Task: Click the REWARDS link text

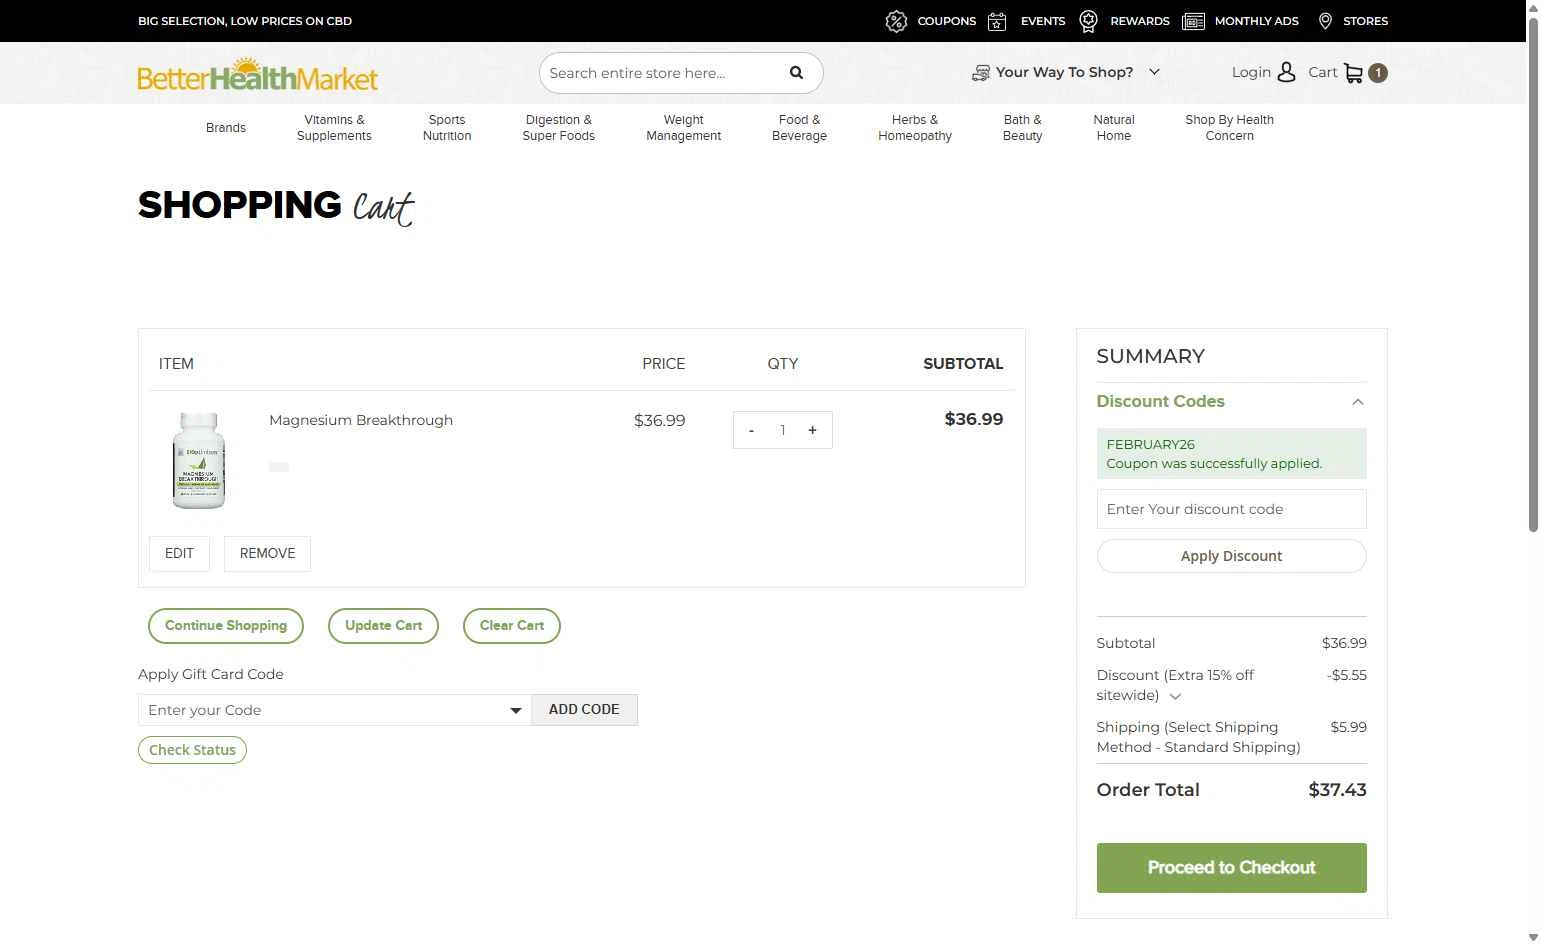Action: click(1139, 21)
